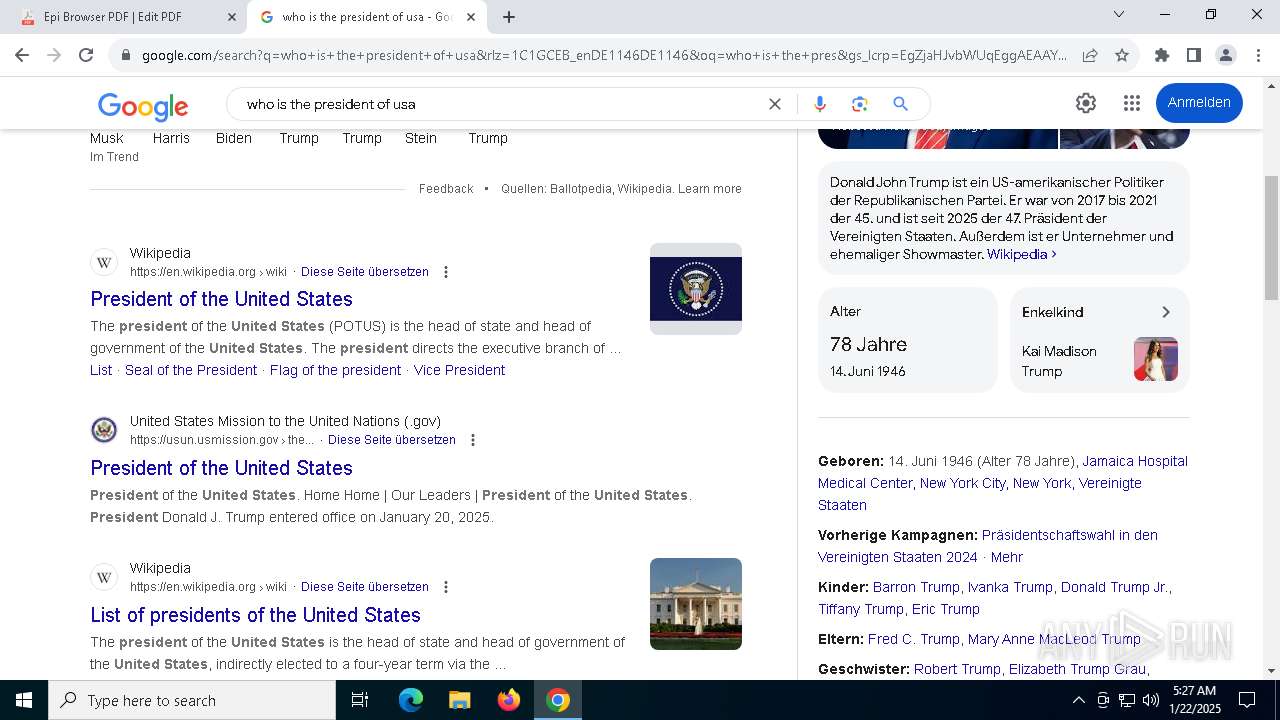Screen dimensions: 1280x720
Task: Go back with the browser back arrow
Action: 22,55
